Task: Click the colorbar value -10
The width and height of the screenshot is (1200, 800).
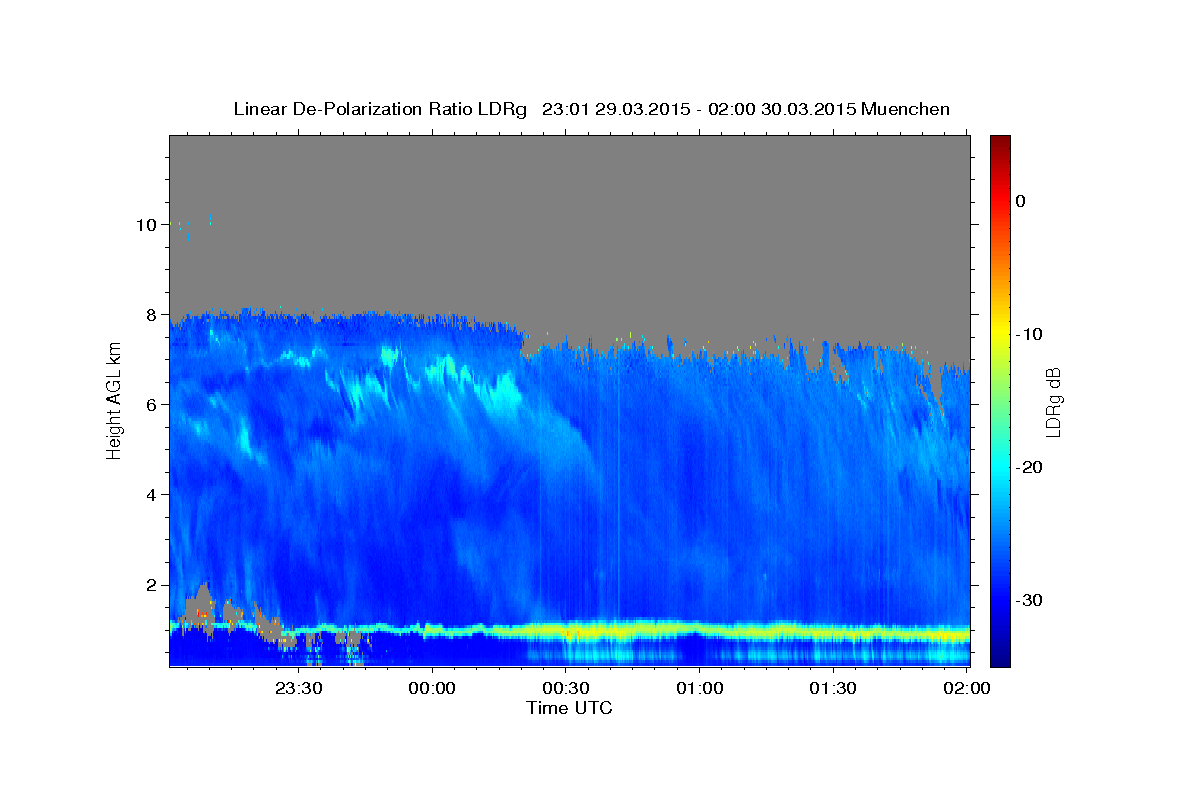Action: click(x=1030, y=334)
